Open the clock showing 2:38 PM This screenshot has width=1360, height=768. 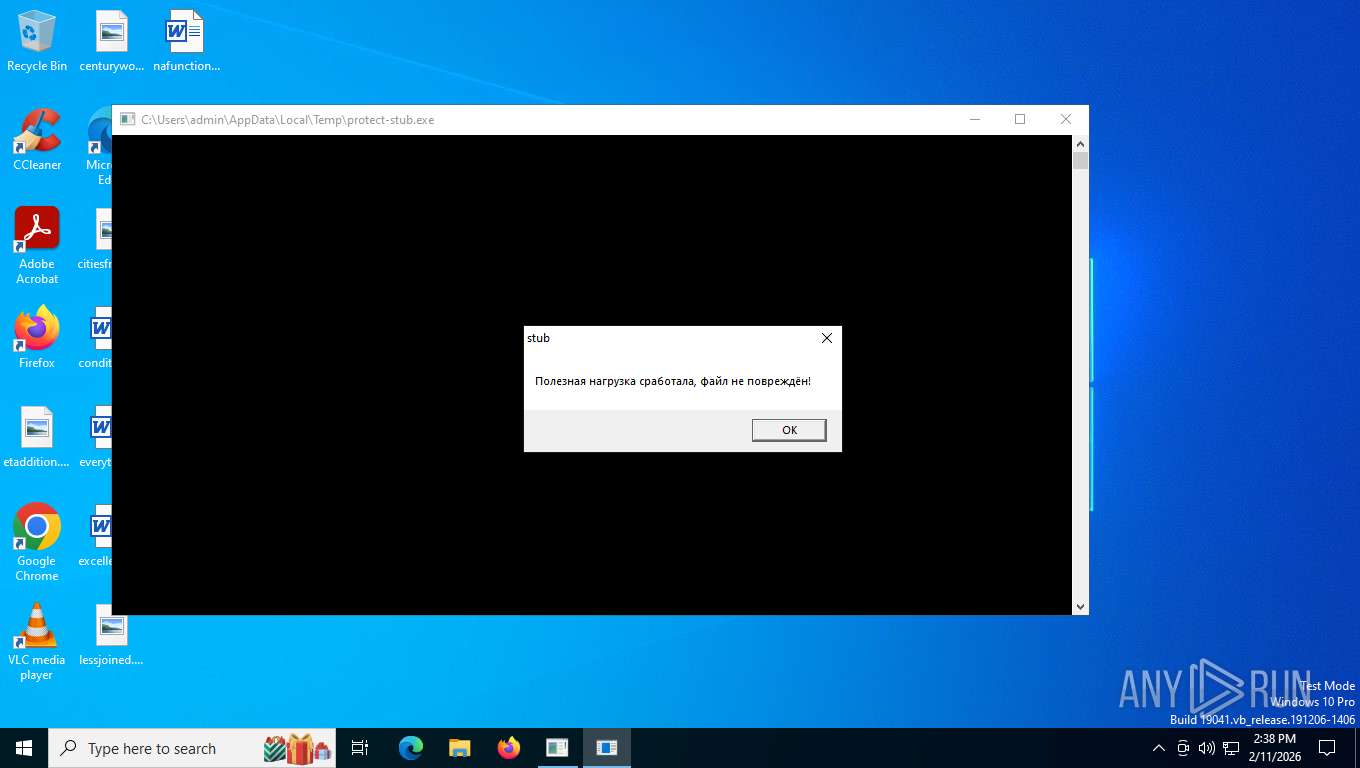(x=1274, y=748)
